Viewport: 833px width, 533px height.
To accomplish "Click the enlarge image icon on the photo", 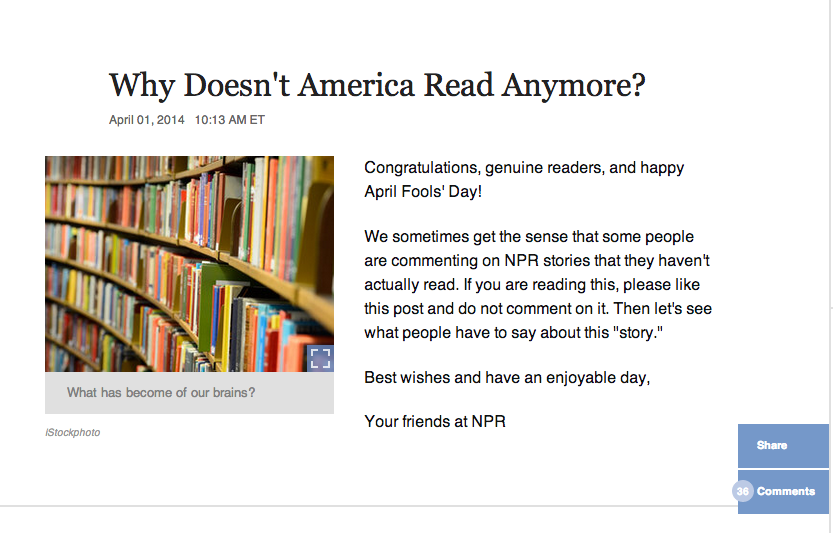I will tap(320, 358).
